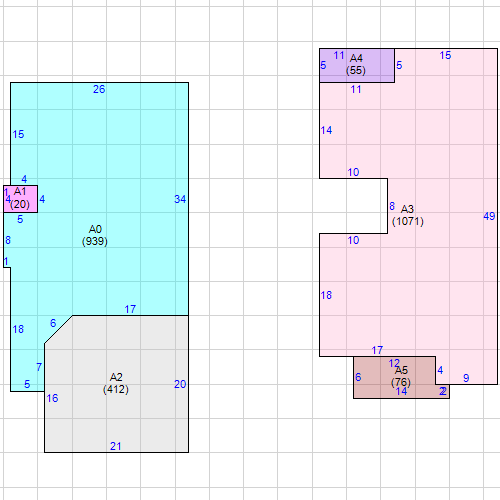Click dimension 8 on A0 left edge

pyautogui.click(x=8, y=240)
